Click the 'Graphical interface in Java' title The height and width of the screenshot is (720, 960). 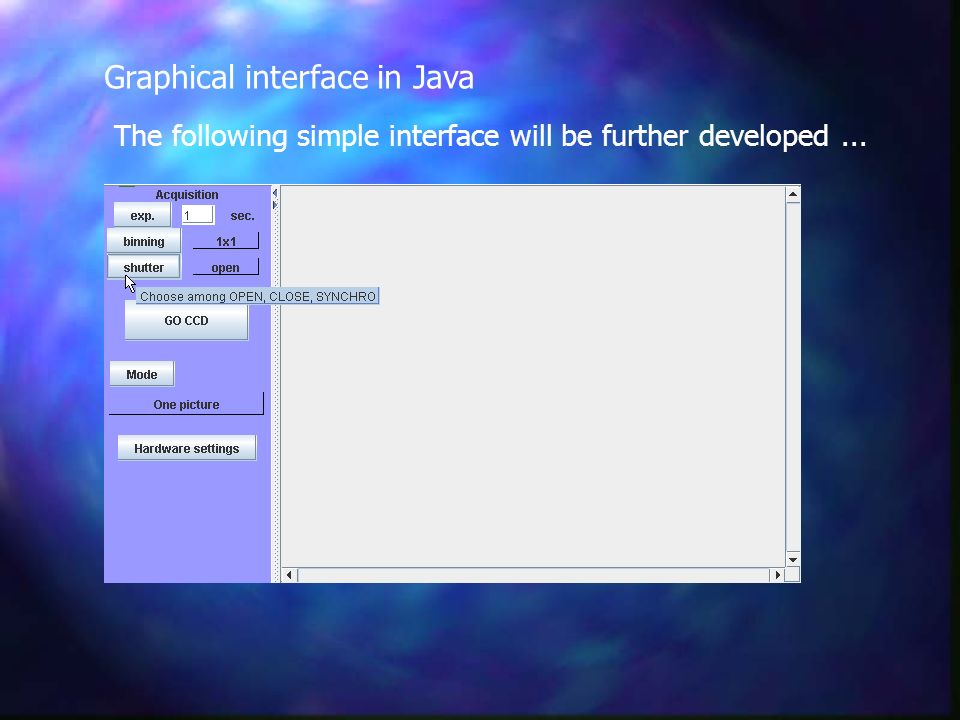(289, 78)
